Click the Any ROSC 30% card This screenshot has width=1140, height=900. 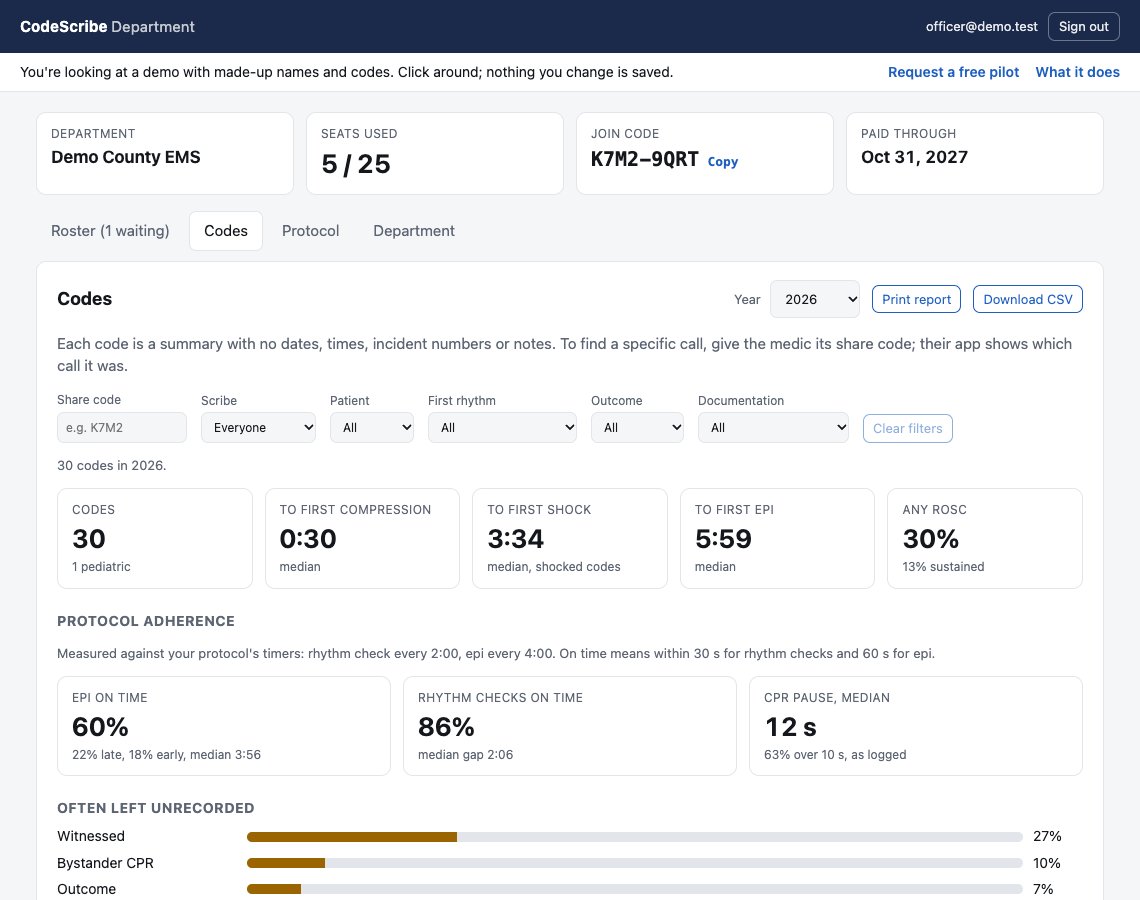[984, 538]
